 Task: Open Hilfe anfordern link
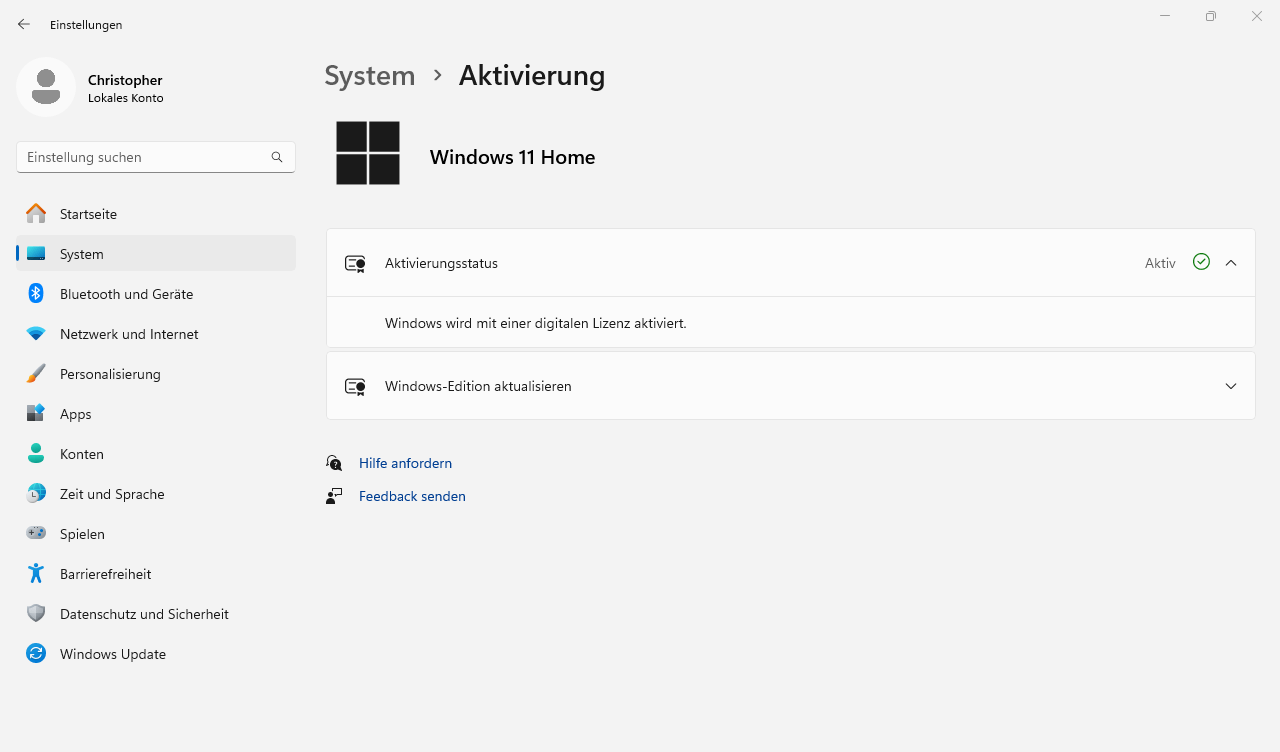point(405,463)
